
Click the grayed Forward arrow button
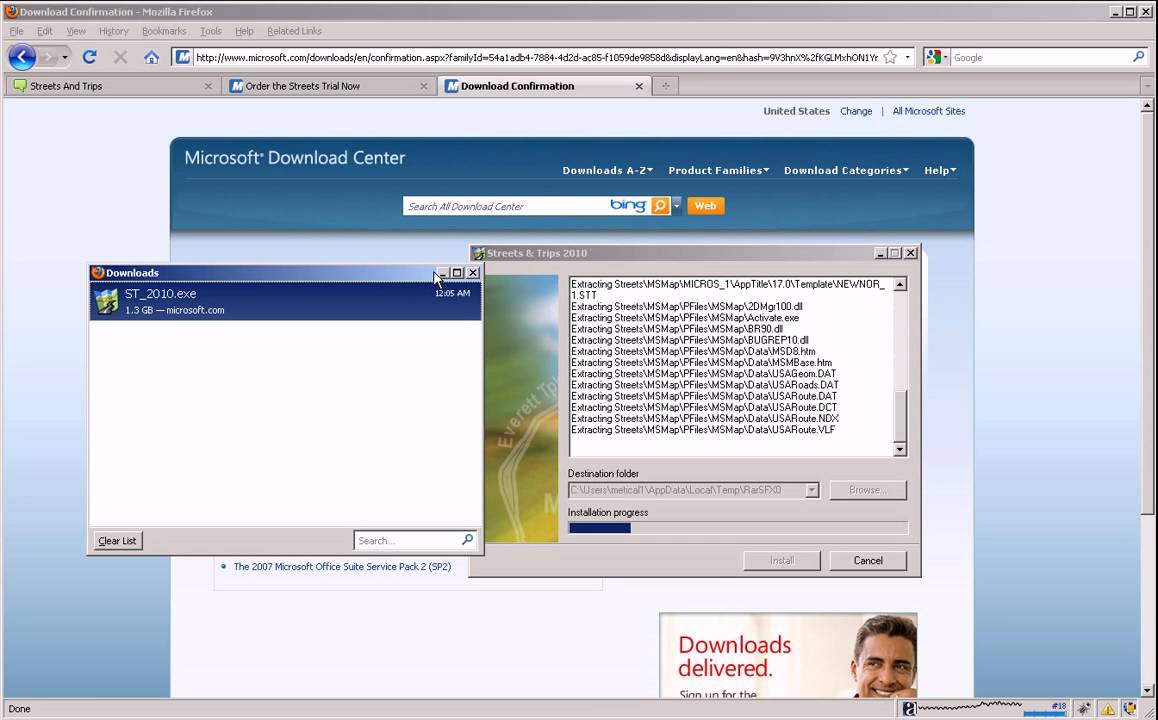[x=48, y=57]
